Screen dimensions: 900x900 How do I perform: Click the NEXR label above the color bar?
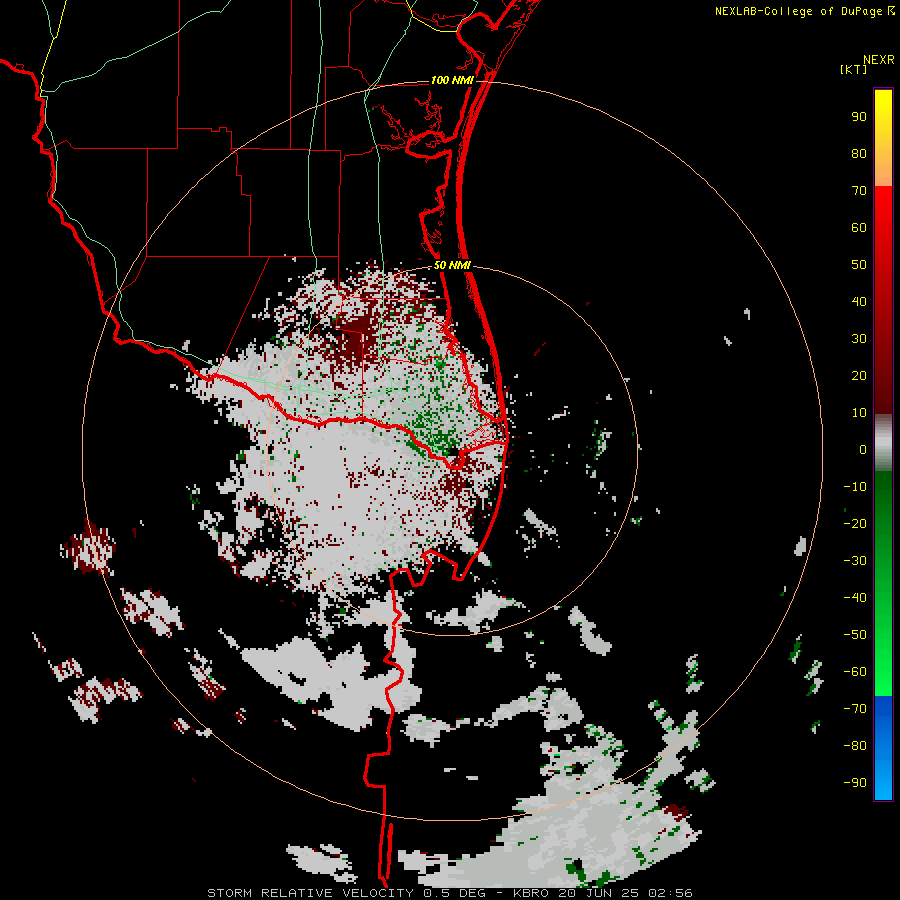(879, 60)
